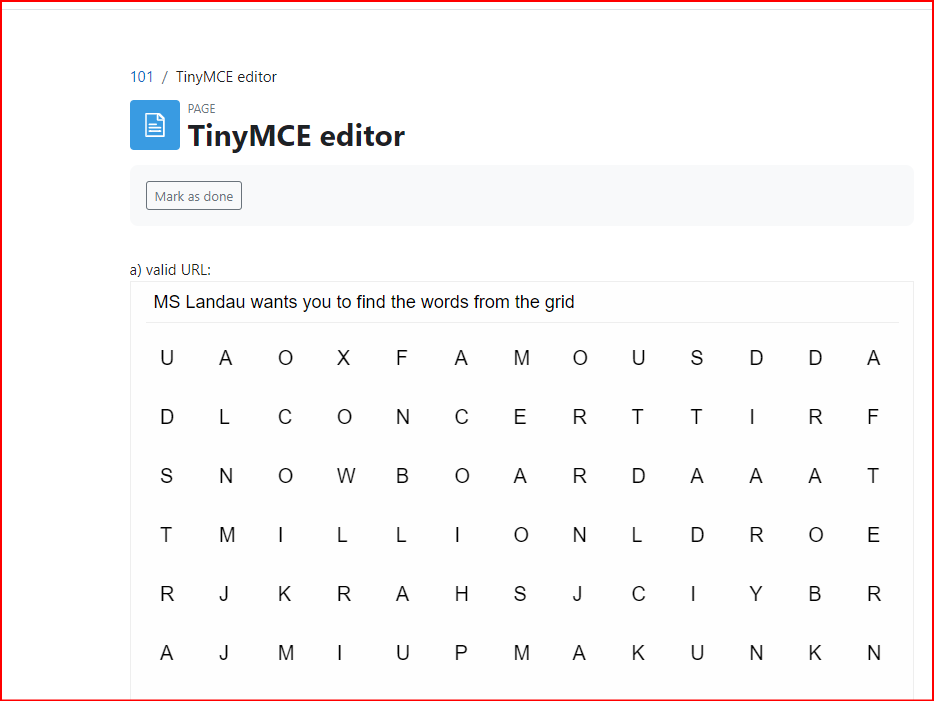This screenshot has width=934, height=701.
Task: Click the 'a) valid URL:' label
Action: 170,270
